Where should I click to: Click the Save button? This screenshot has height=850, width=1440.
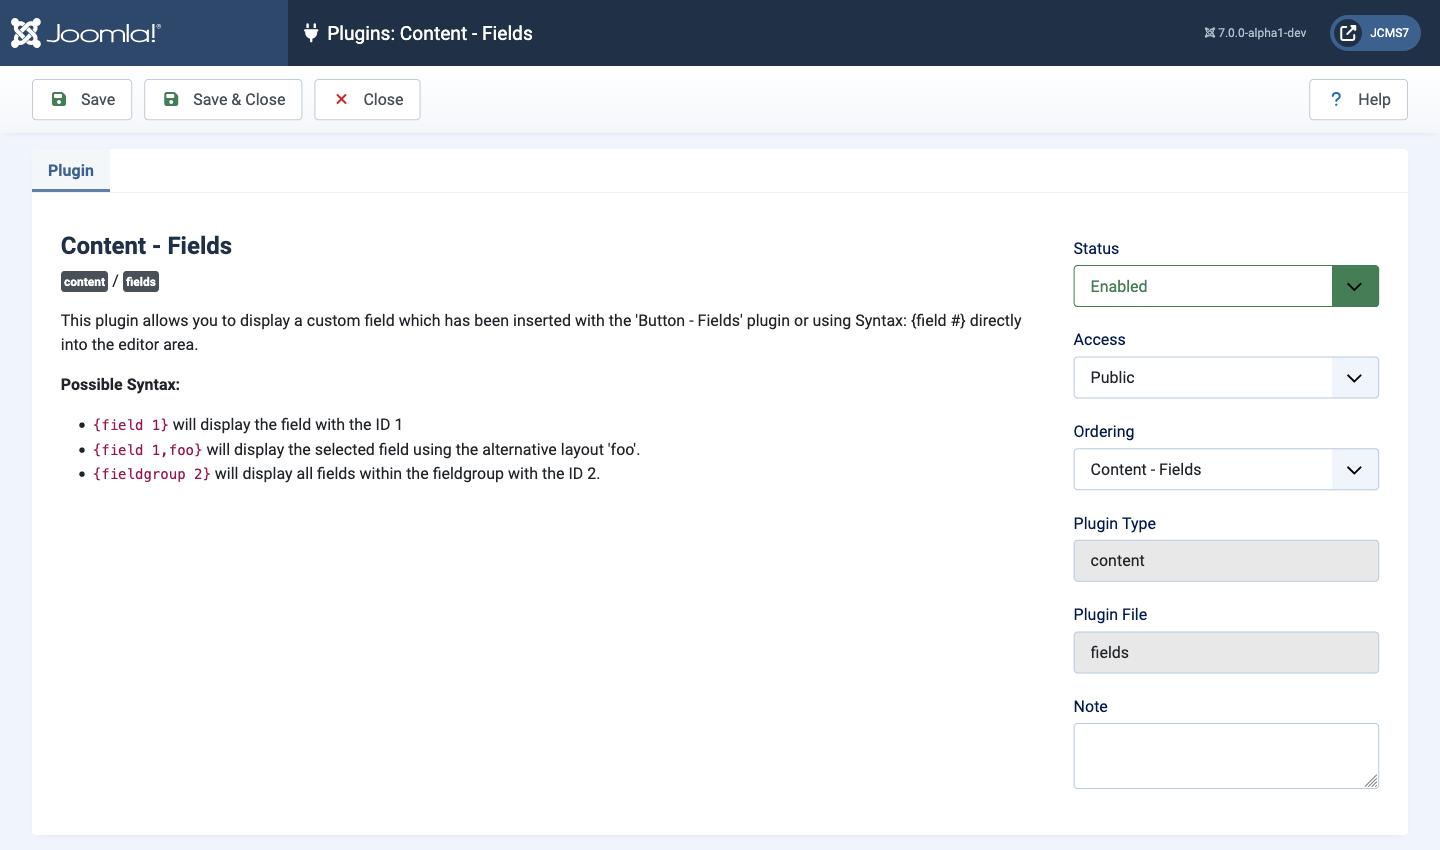point(82,99)
